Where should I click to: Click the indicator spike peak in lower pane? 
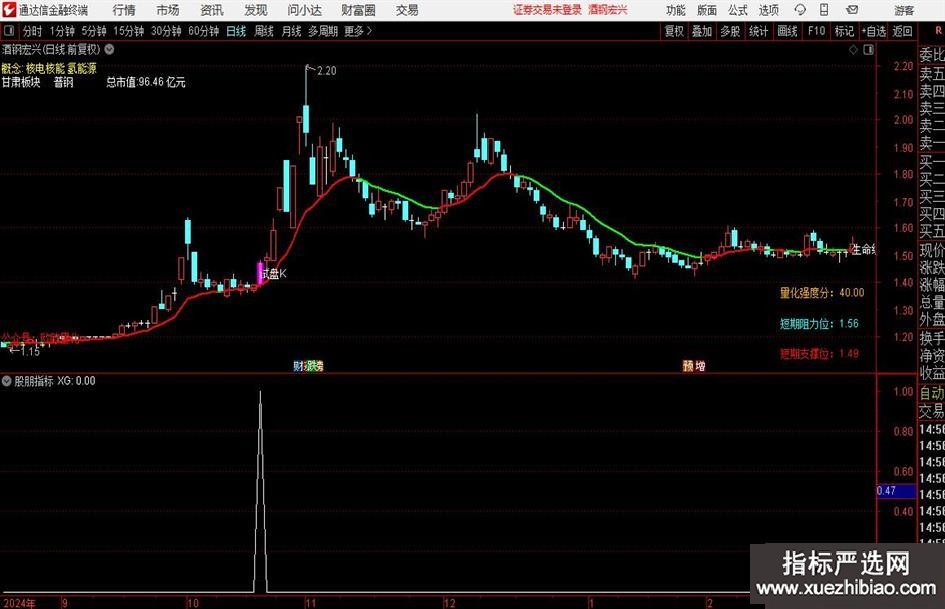[x=260, y=393]
